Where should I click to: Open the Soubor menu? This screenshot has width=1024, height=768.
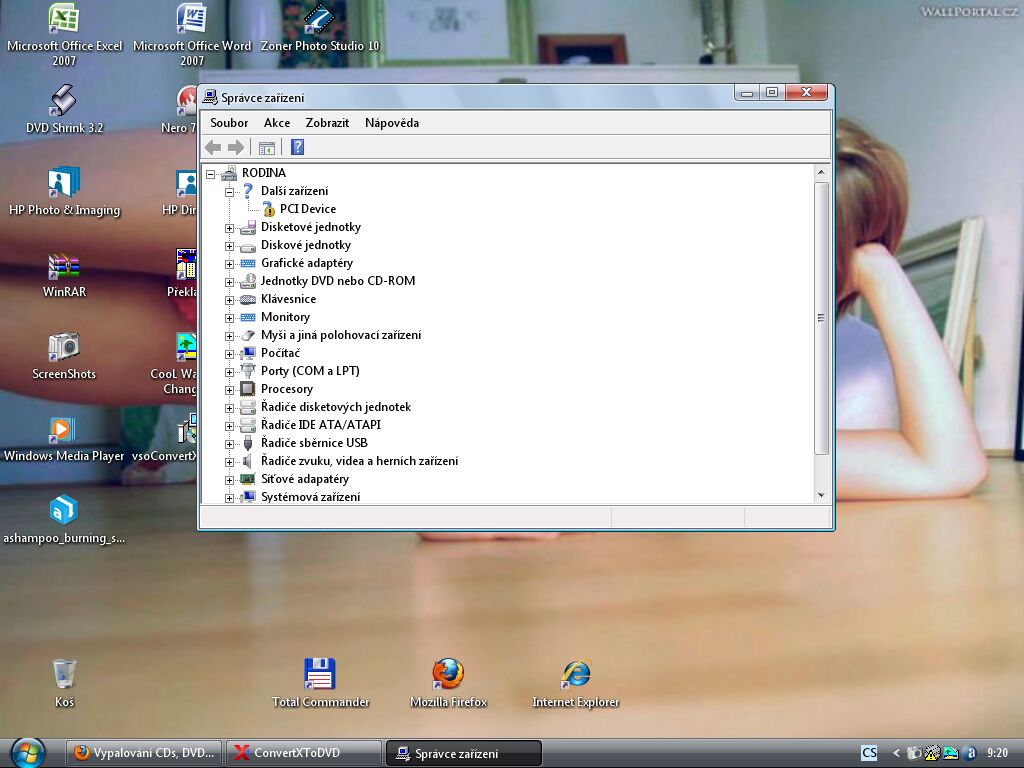[229, 123]
